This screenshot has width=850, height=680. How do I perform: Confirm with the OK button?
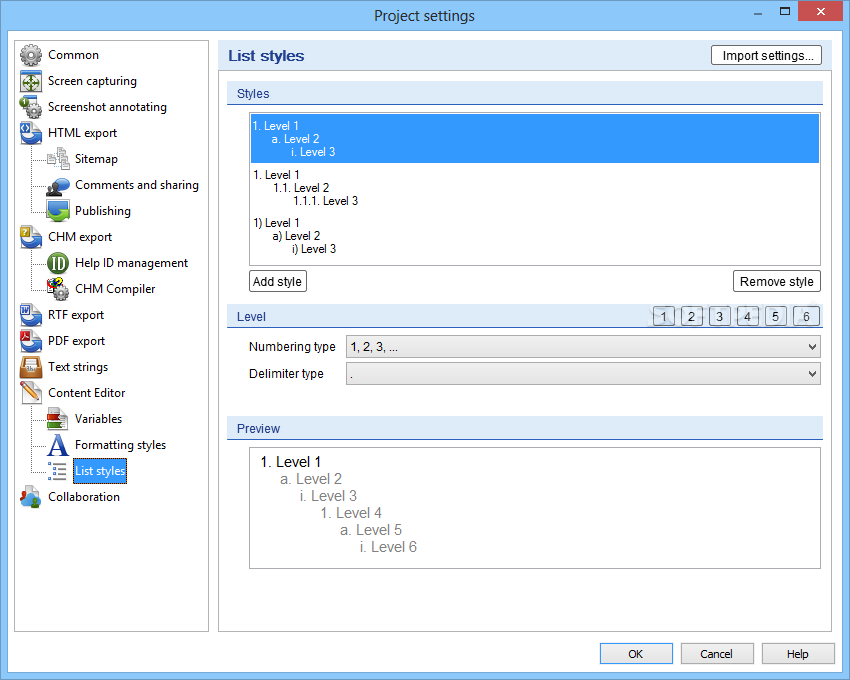[x=636, y=654]
